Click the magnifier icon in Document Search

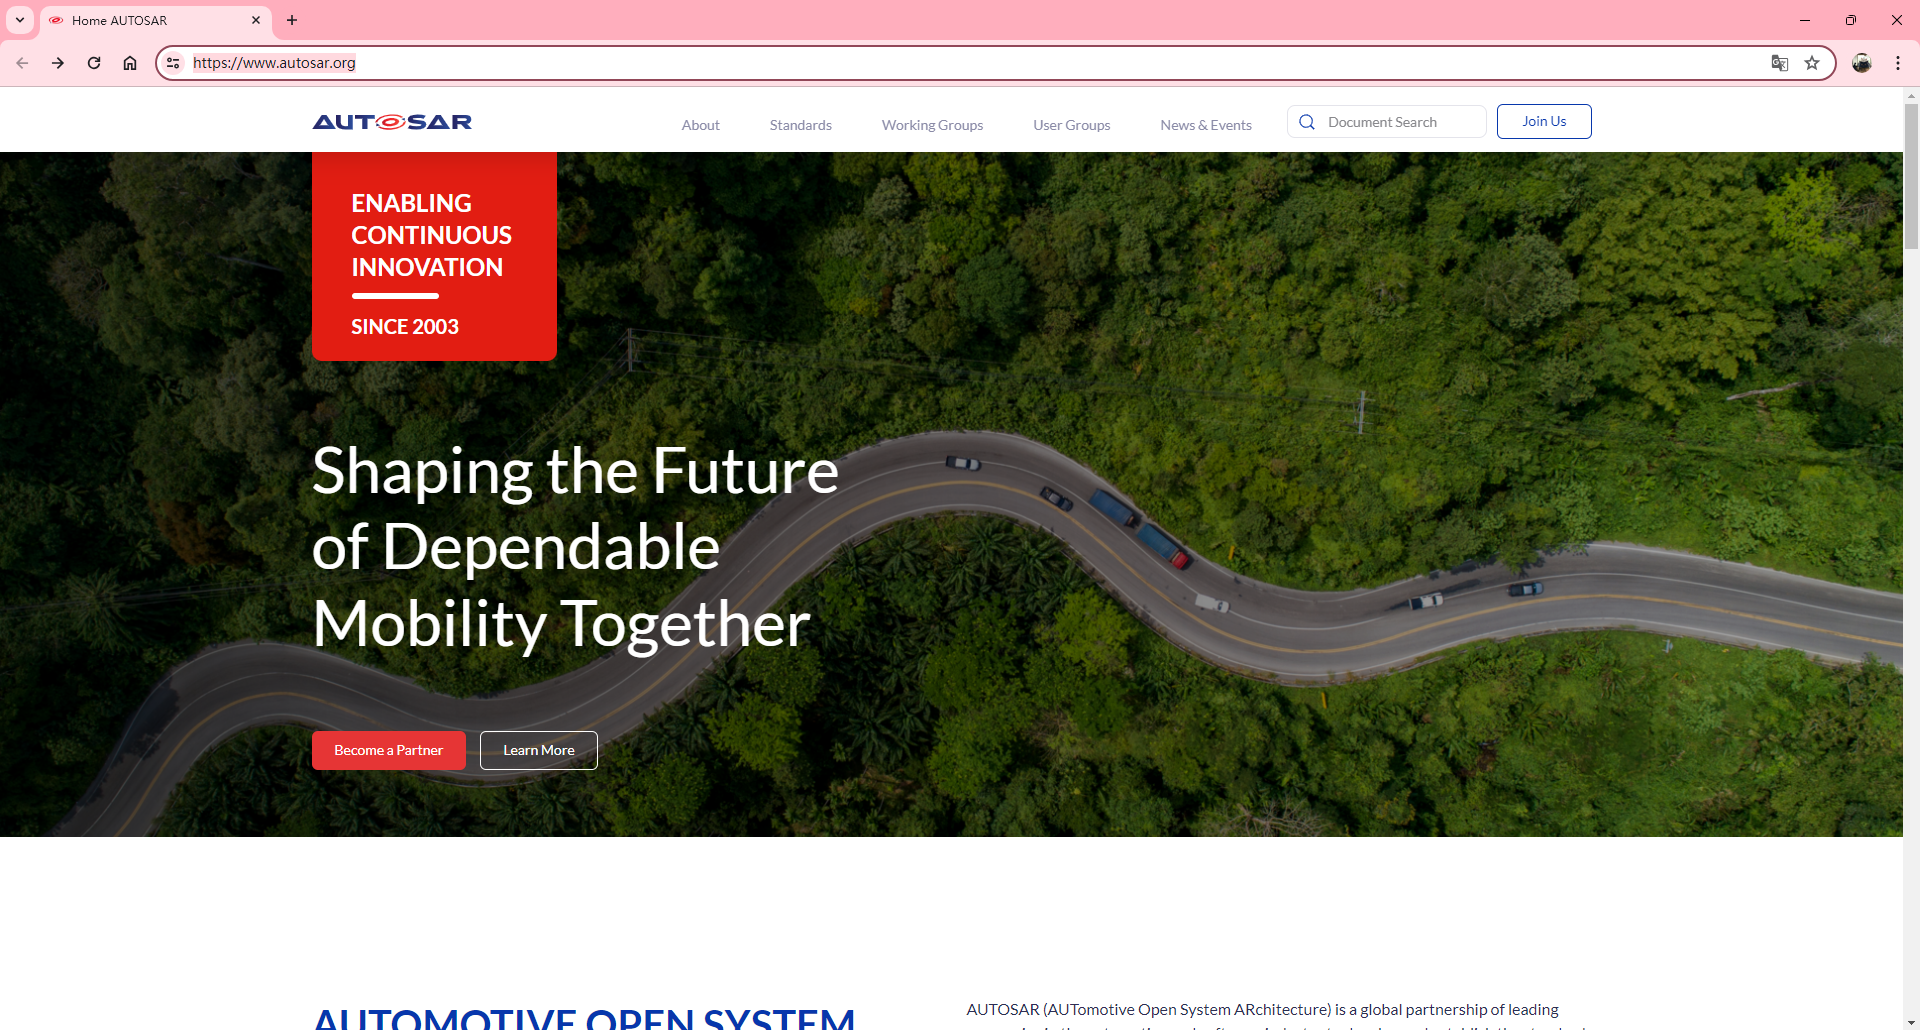1307,122
